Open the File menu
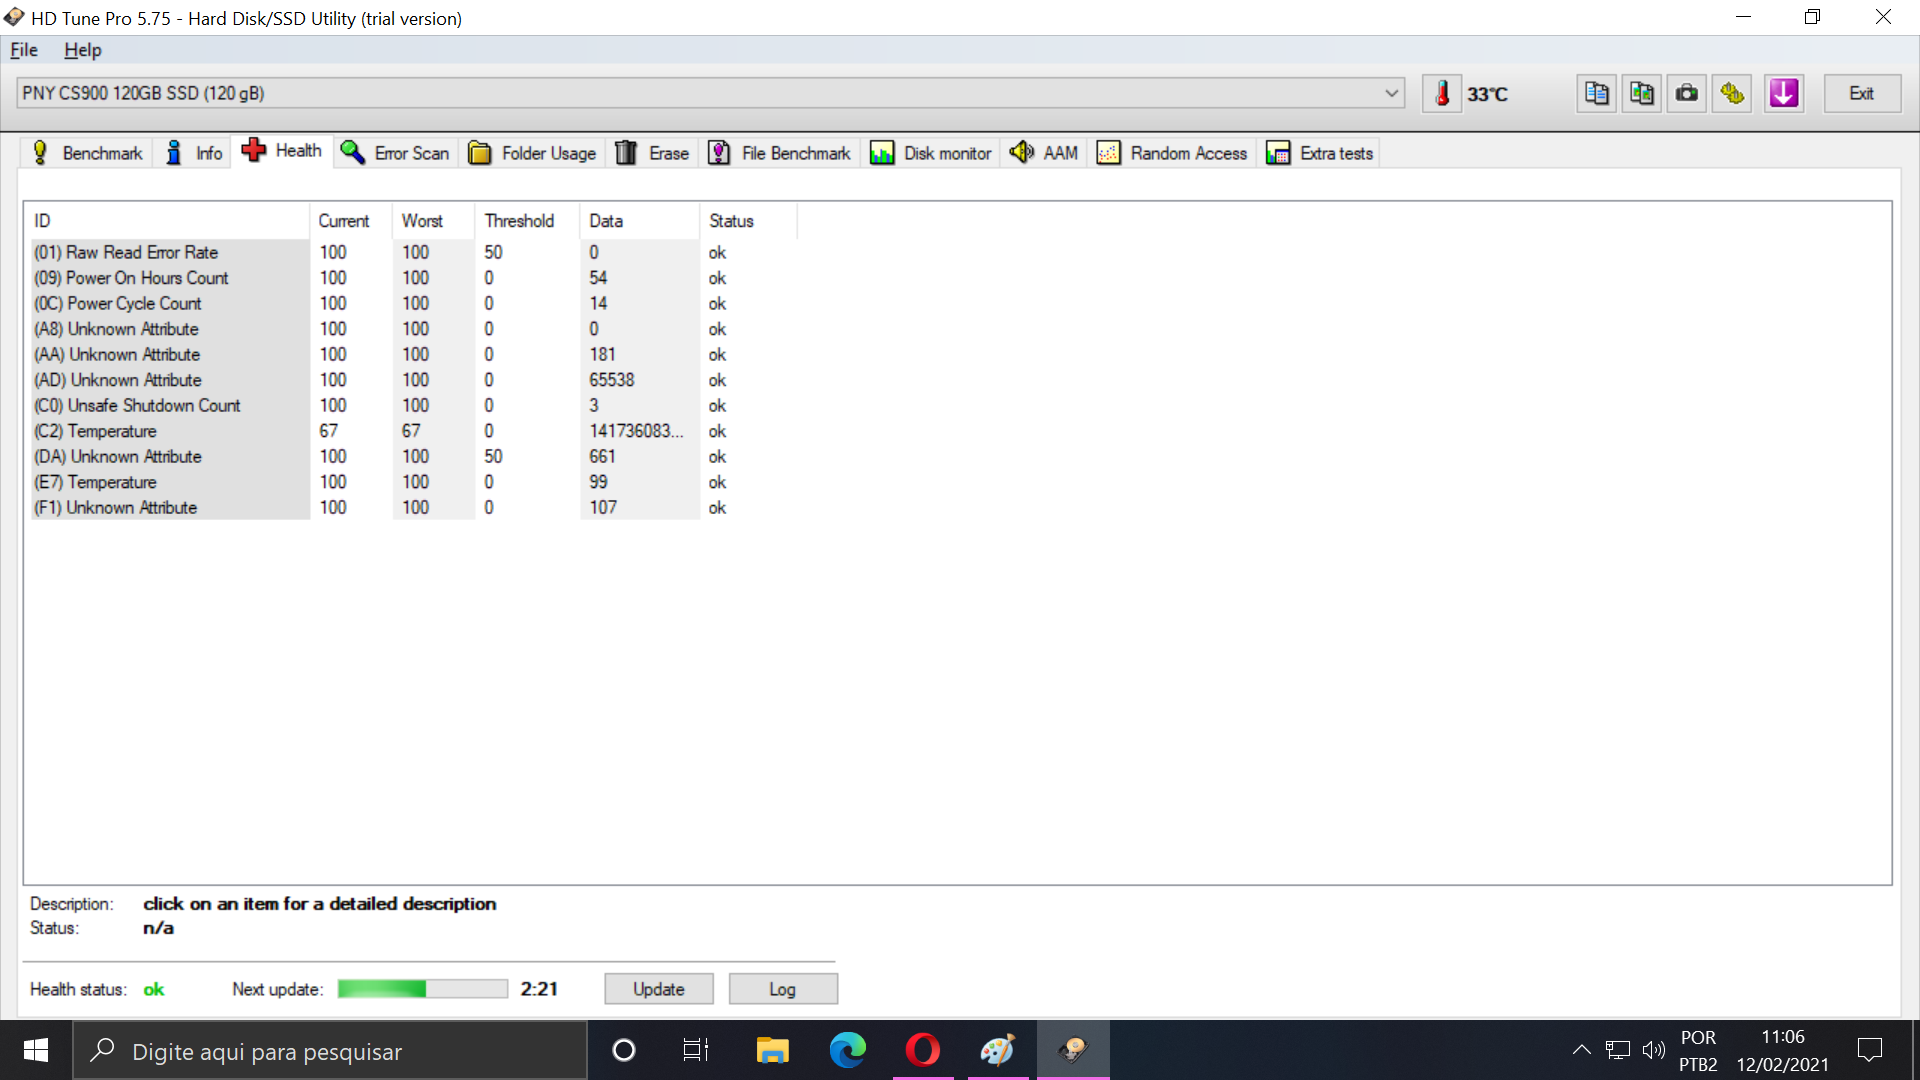Screen dimensions: 1920x1080 point(24,50)
